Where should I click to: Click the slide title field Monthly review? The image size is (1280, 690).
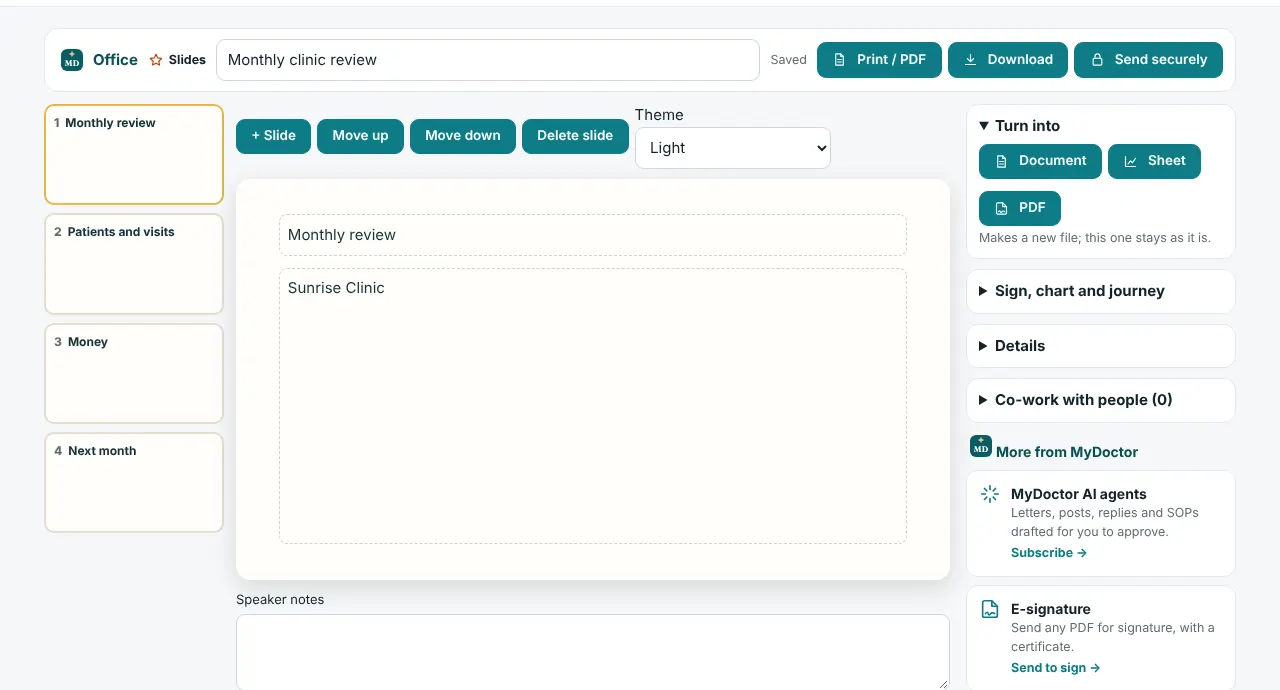[593, 235]
